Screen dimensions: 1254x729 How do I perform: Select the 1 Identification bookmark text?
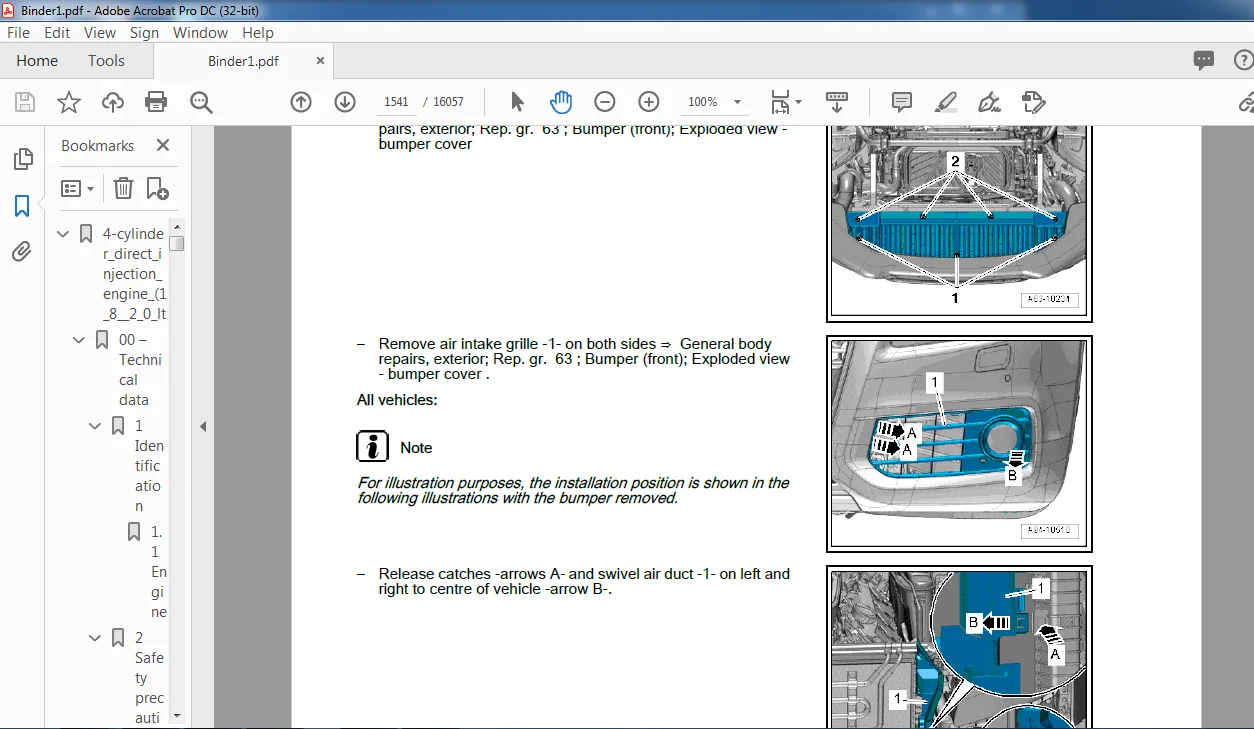(x=149, y=466)
